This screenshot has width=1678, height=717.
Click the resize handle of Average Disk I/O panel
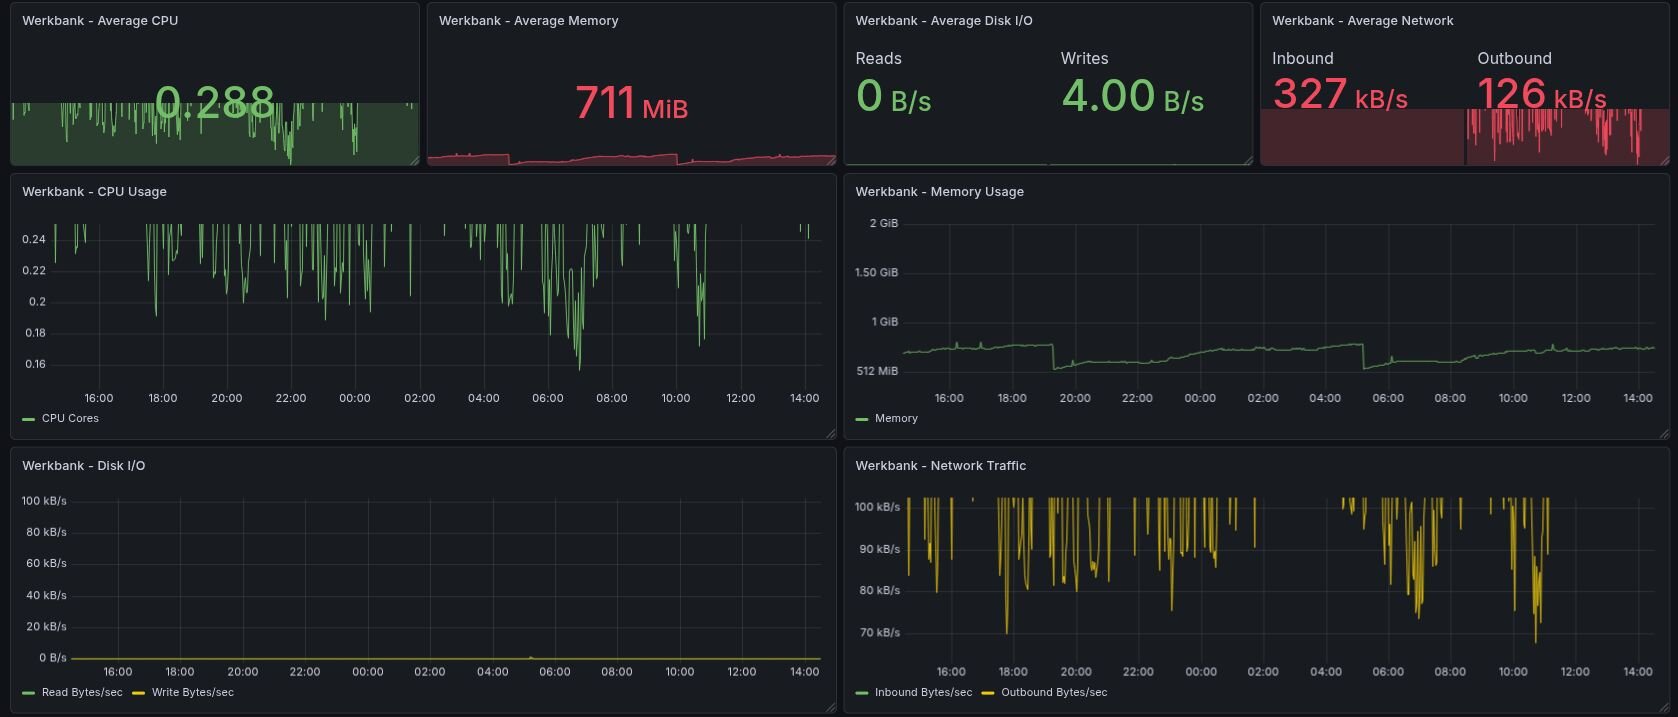1246,160
